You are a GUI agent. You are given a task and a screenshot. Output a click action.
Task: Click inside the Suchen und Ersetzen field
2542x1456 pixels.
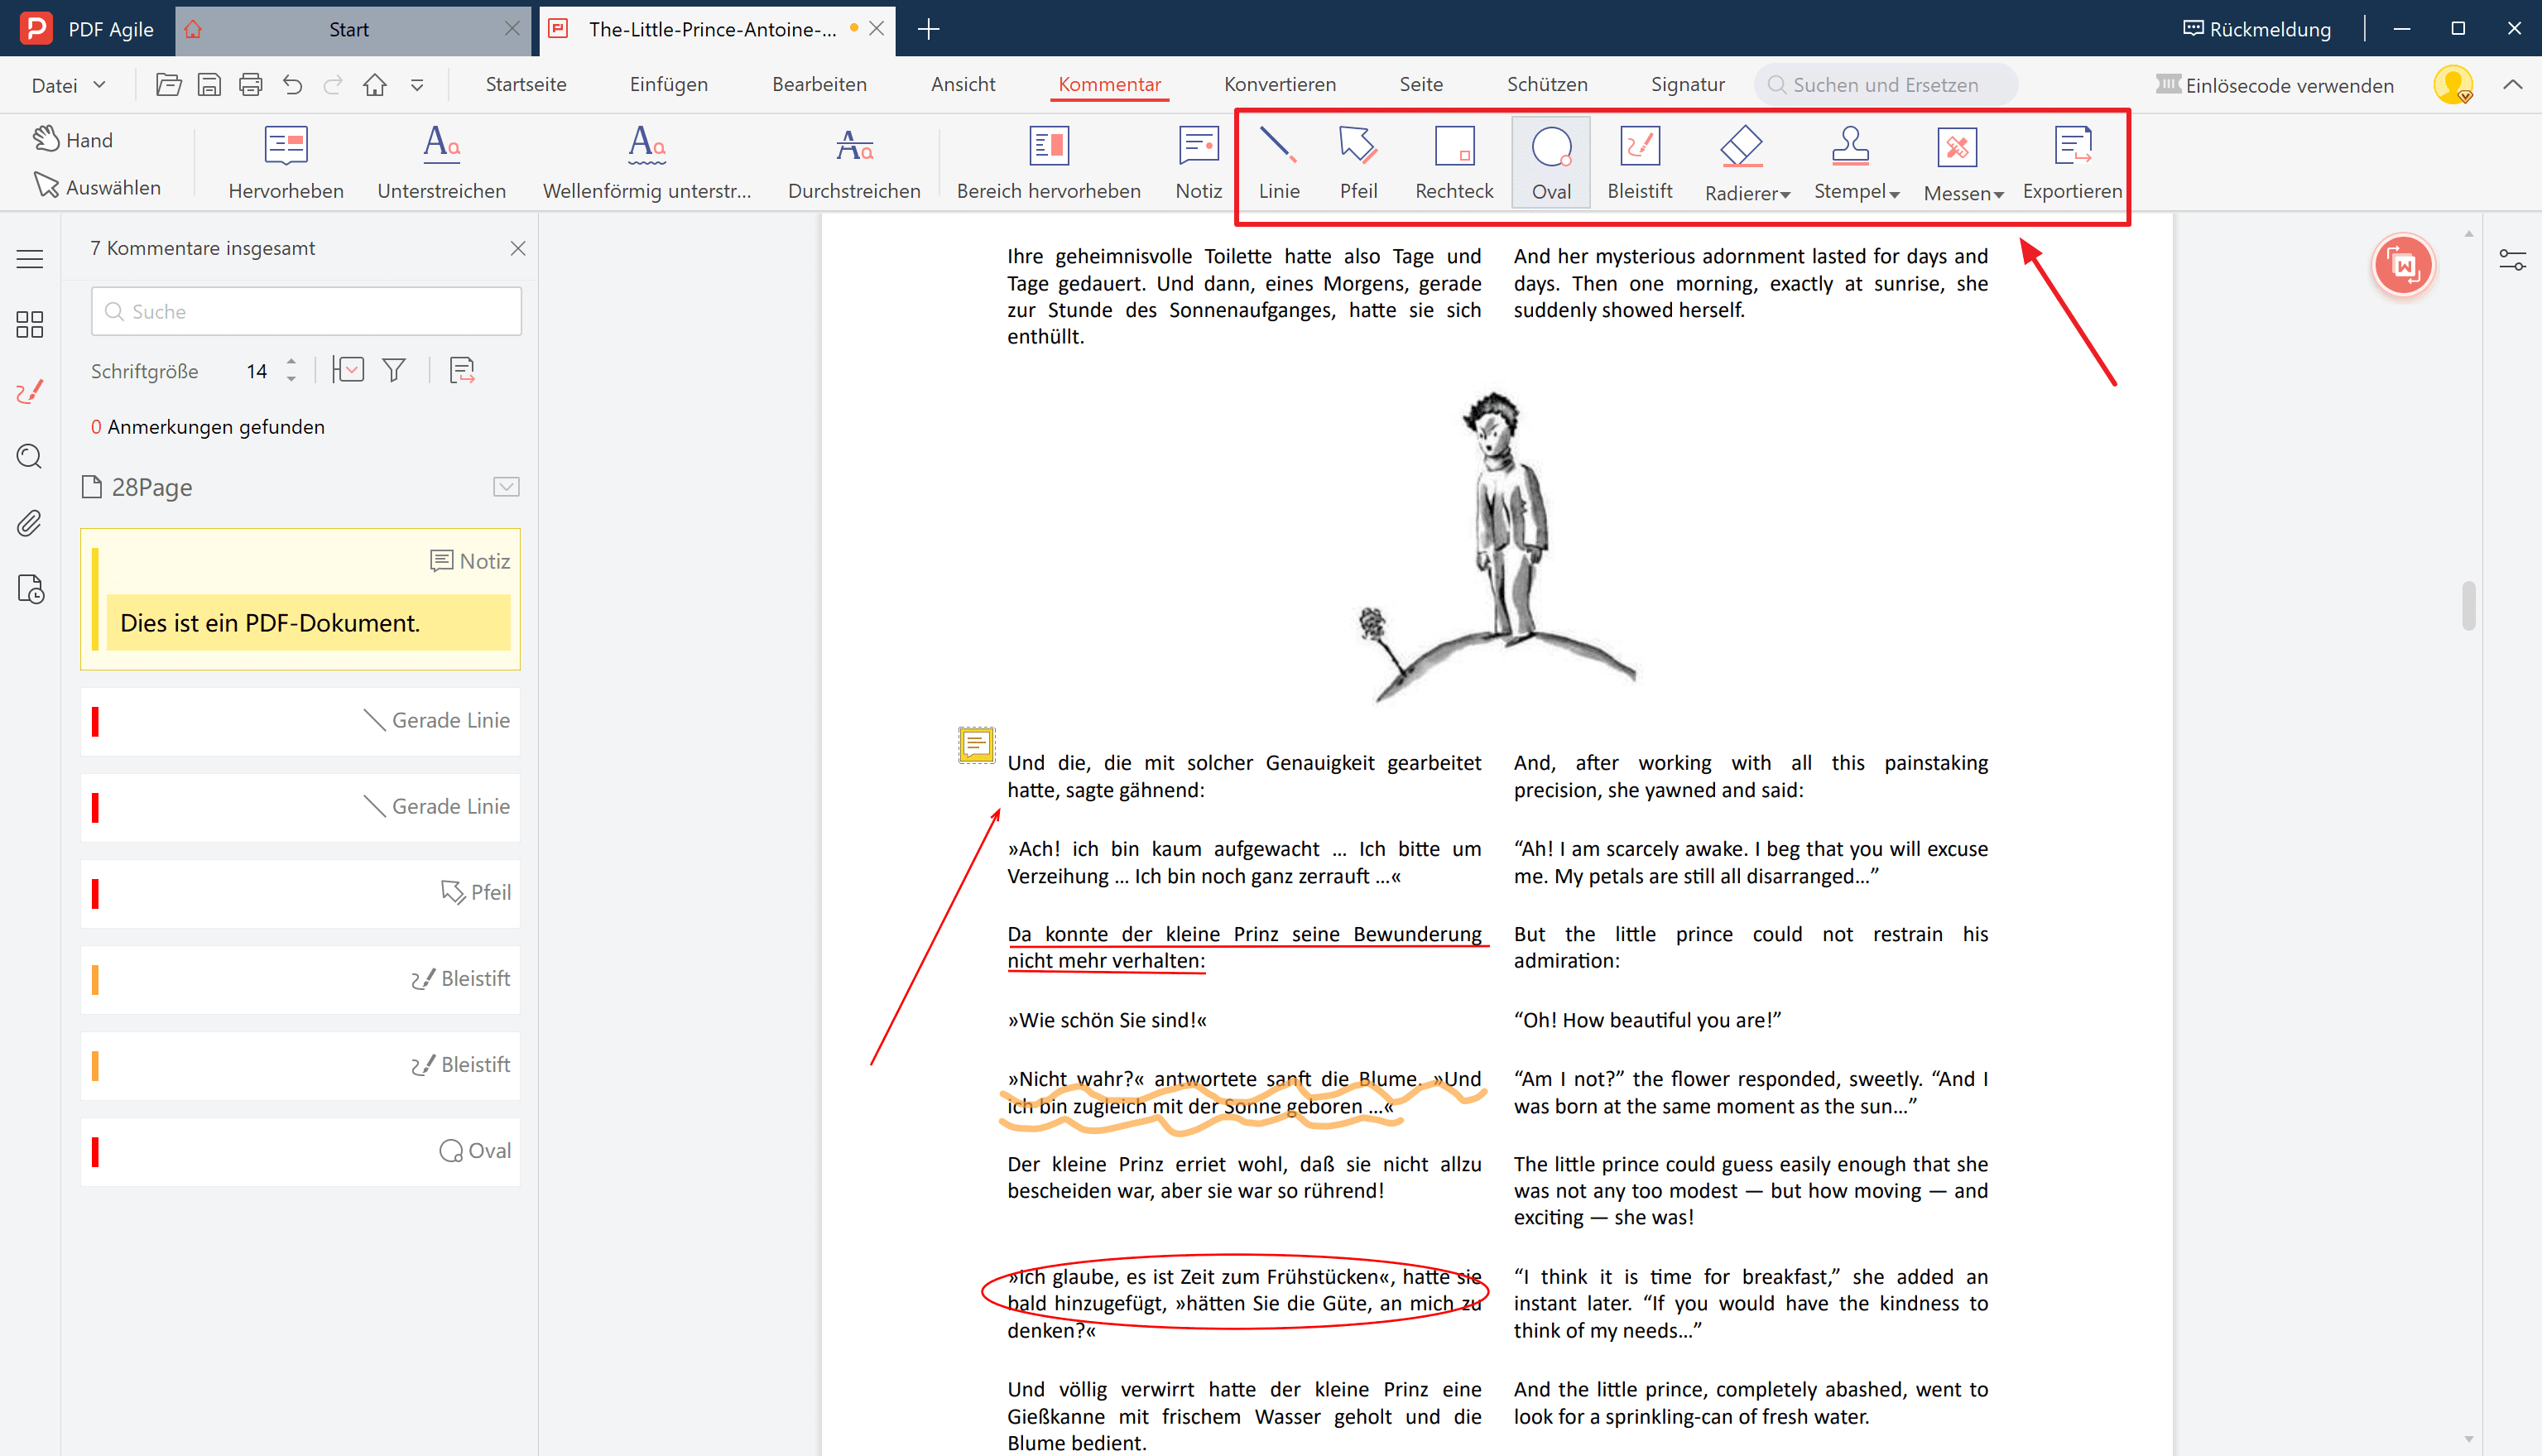click(1890, 84)
